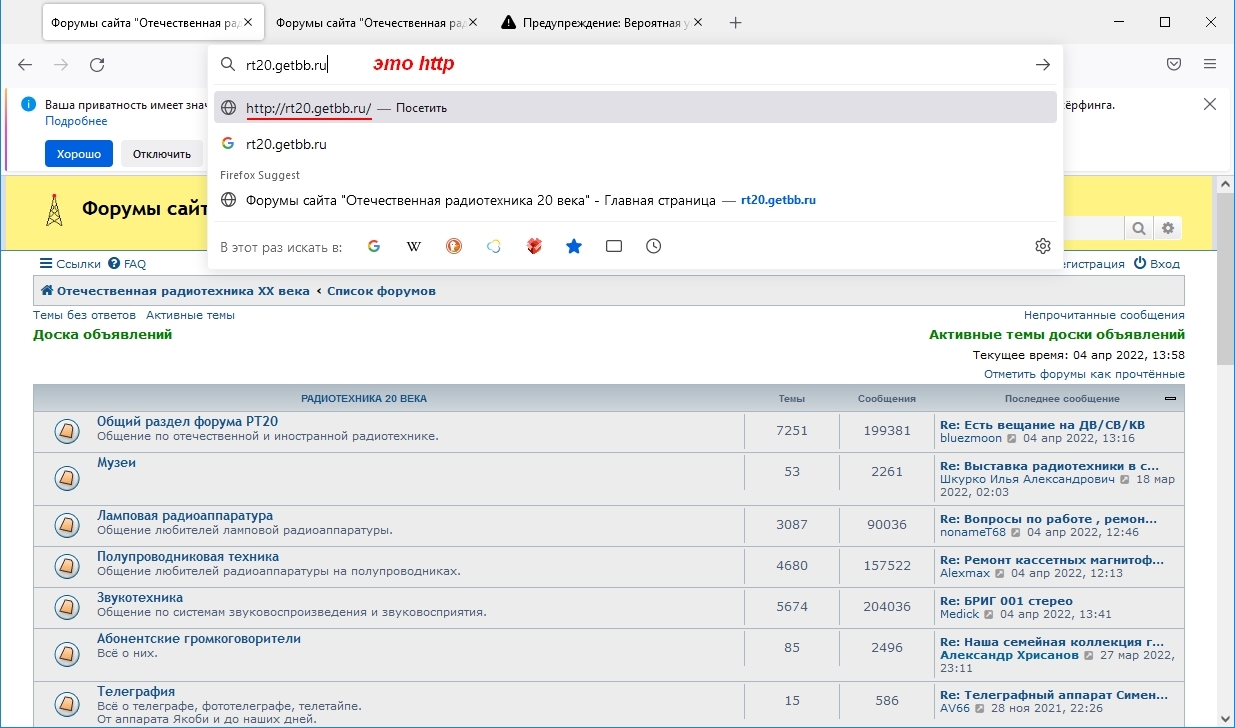1235x728 pixels.
Task: Open the Звукотехника forum
Action: 140,598
